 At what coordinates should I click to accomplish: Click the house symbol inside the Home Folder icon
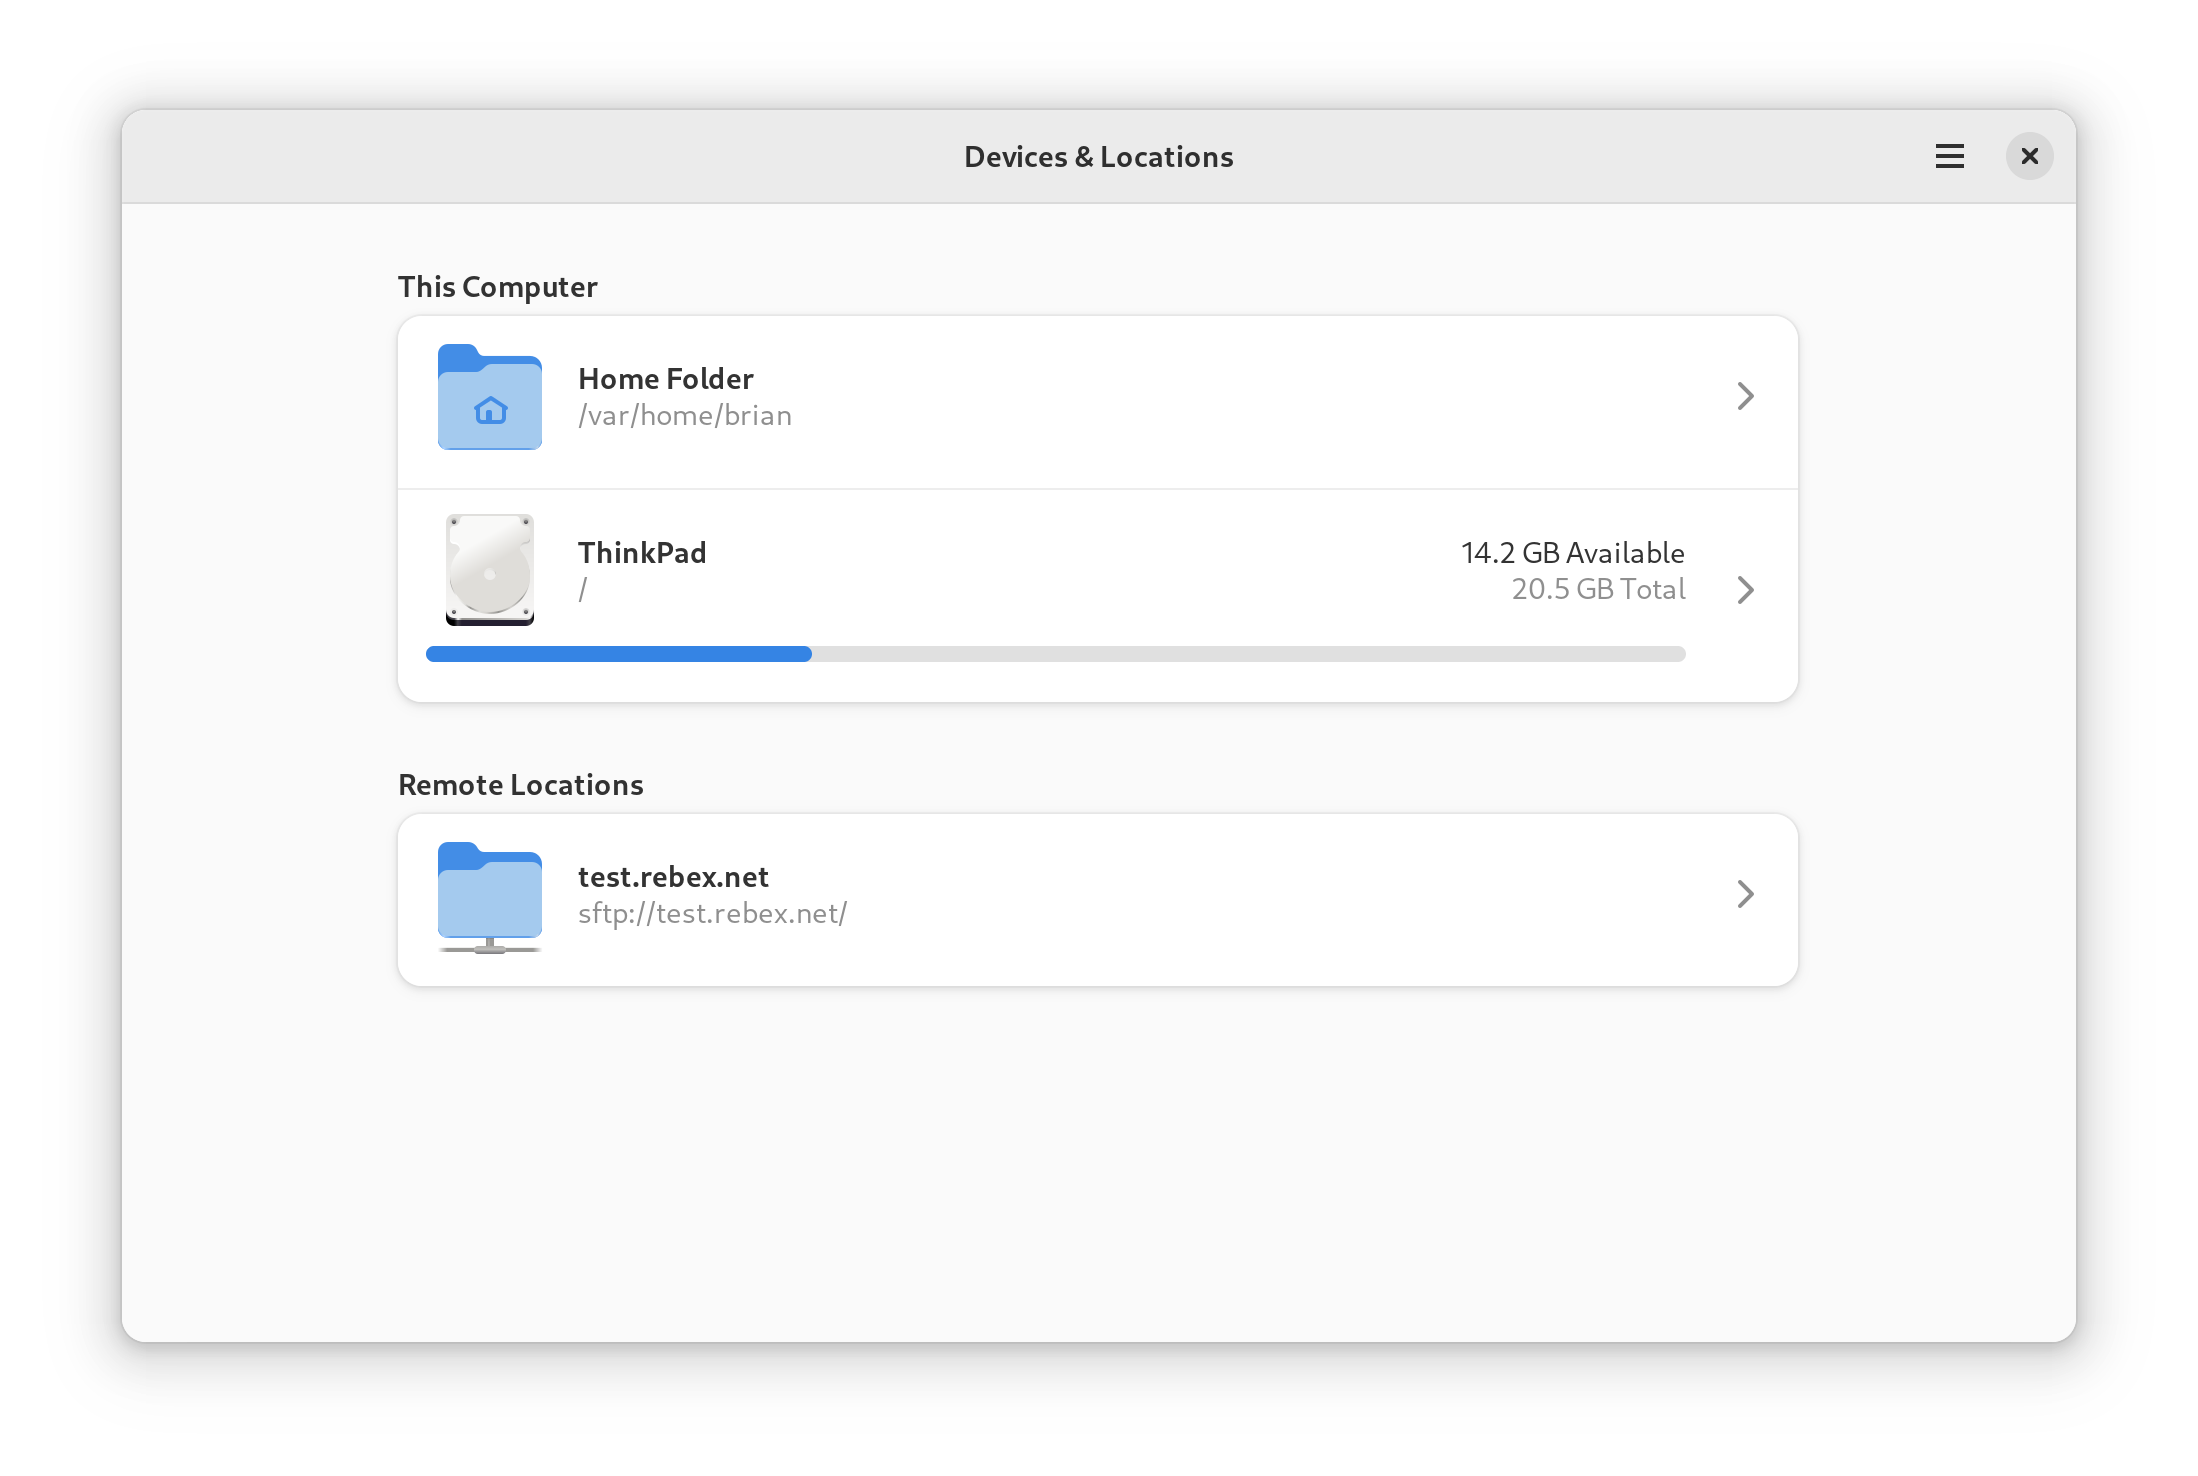489,409
